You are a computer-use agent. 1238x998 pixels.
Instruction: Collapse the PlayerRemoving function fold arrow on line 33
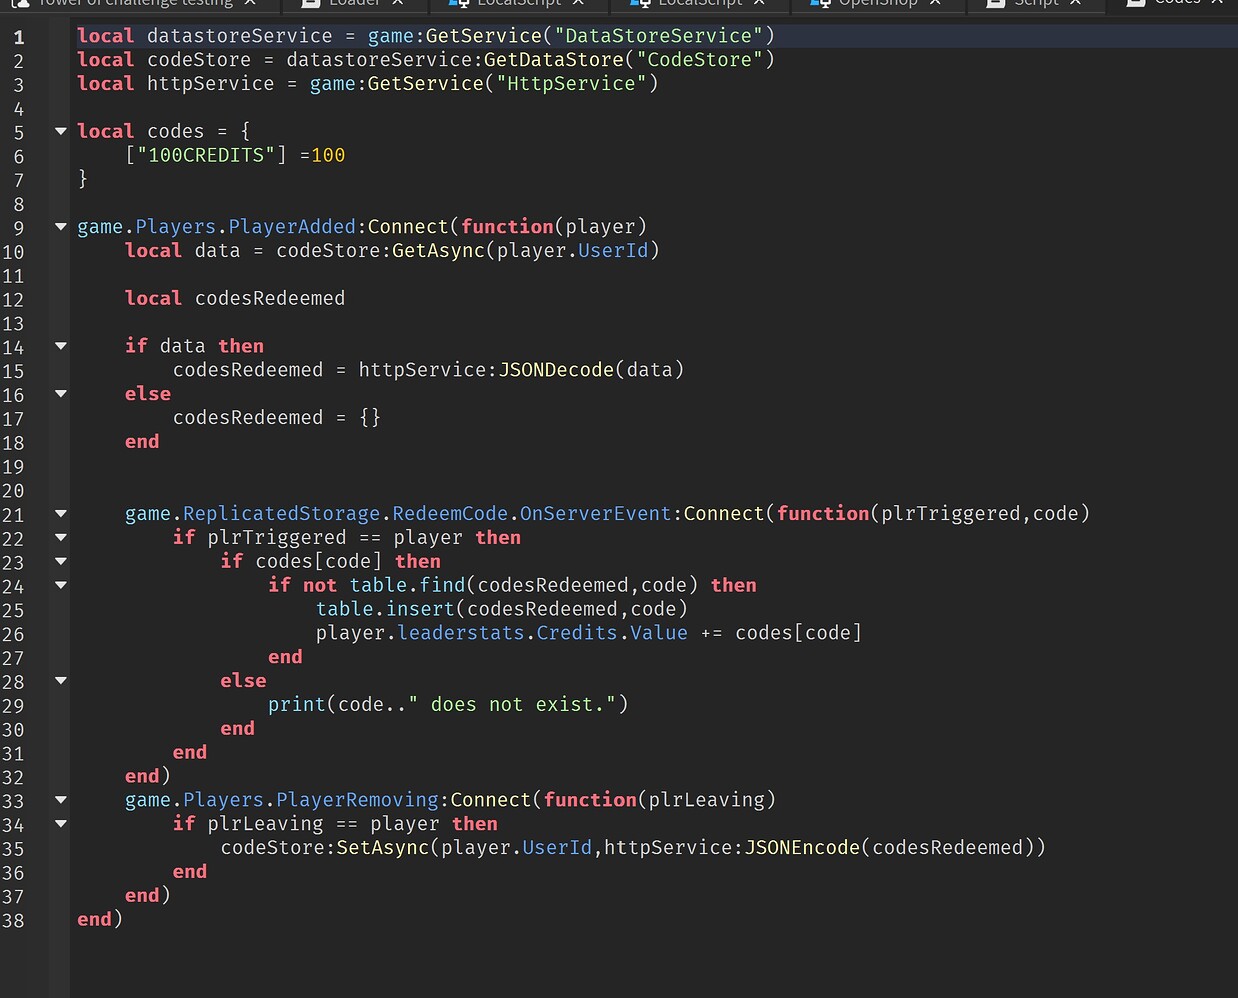click(61, 800)
